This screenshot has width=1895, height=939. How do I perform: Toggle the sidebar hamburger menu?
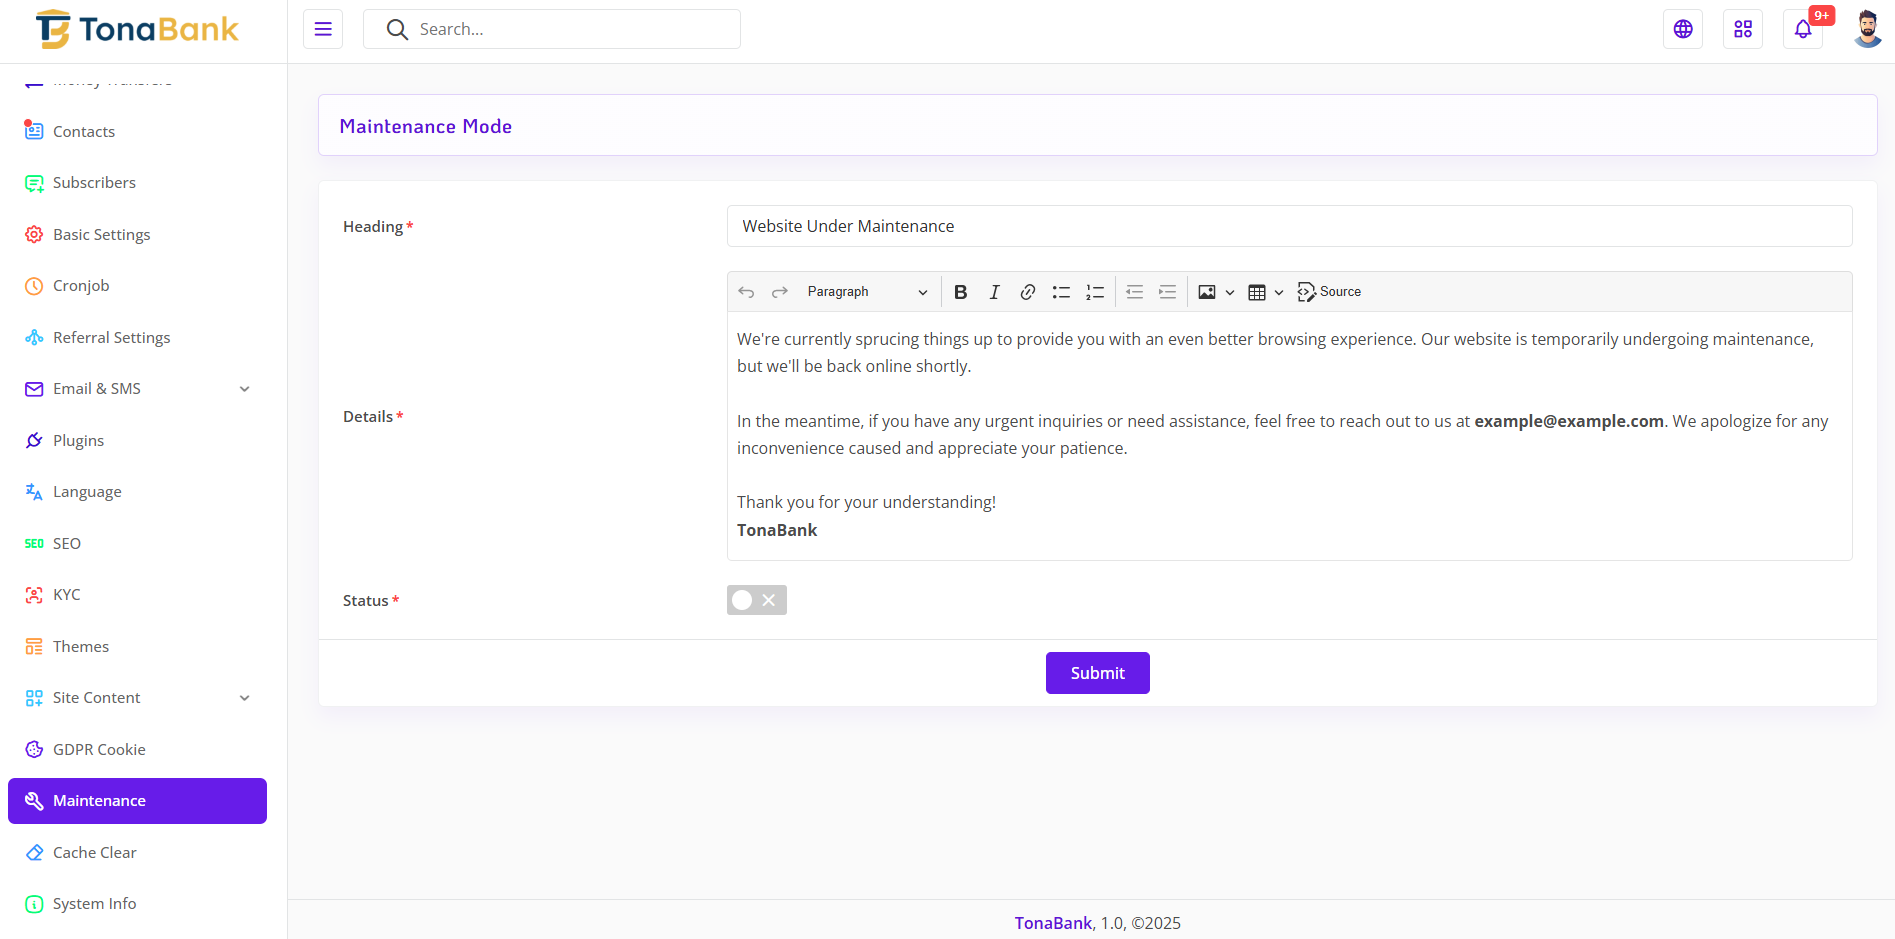[323, 29]
